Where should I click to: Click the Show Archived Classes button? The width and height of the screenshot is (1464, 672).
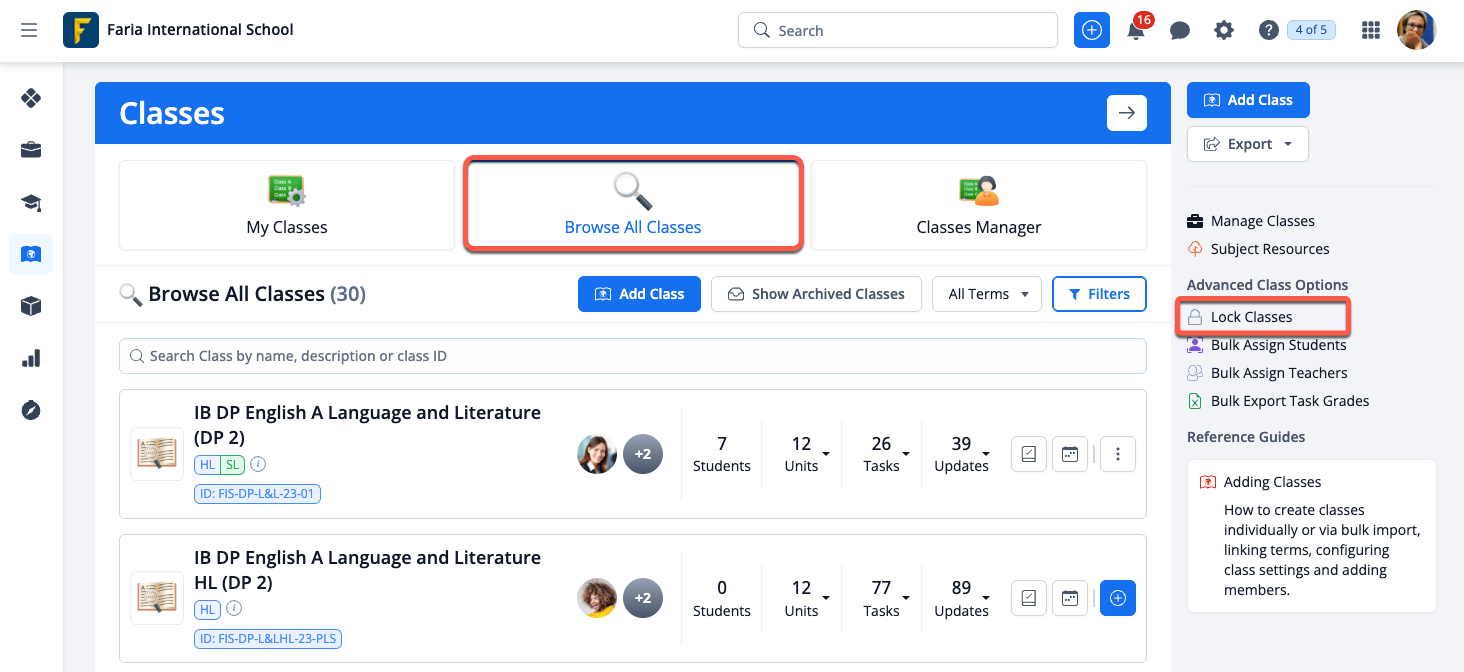pyautogui.click(x=816, y=294)
